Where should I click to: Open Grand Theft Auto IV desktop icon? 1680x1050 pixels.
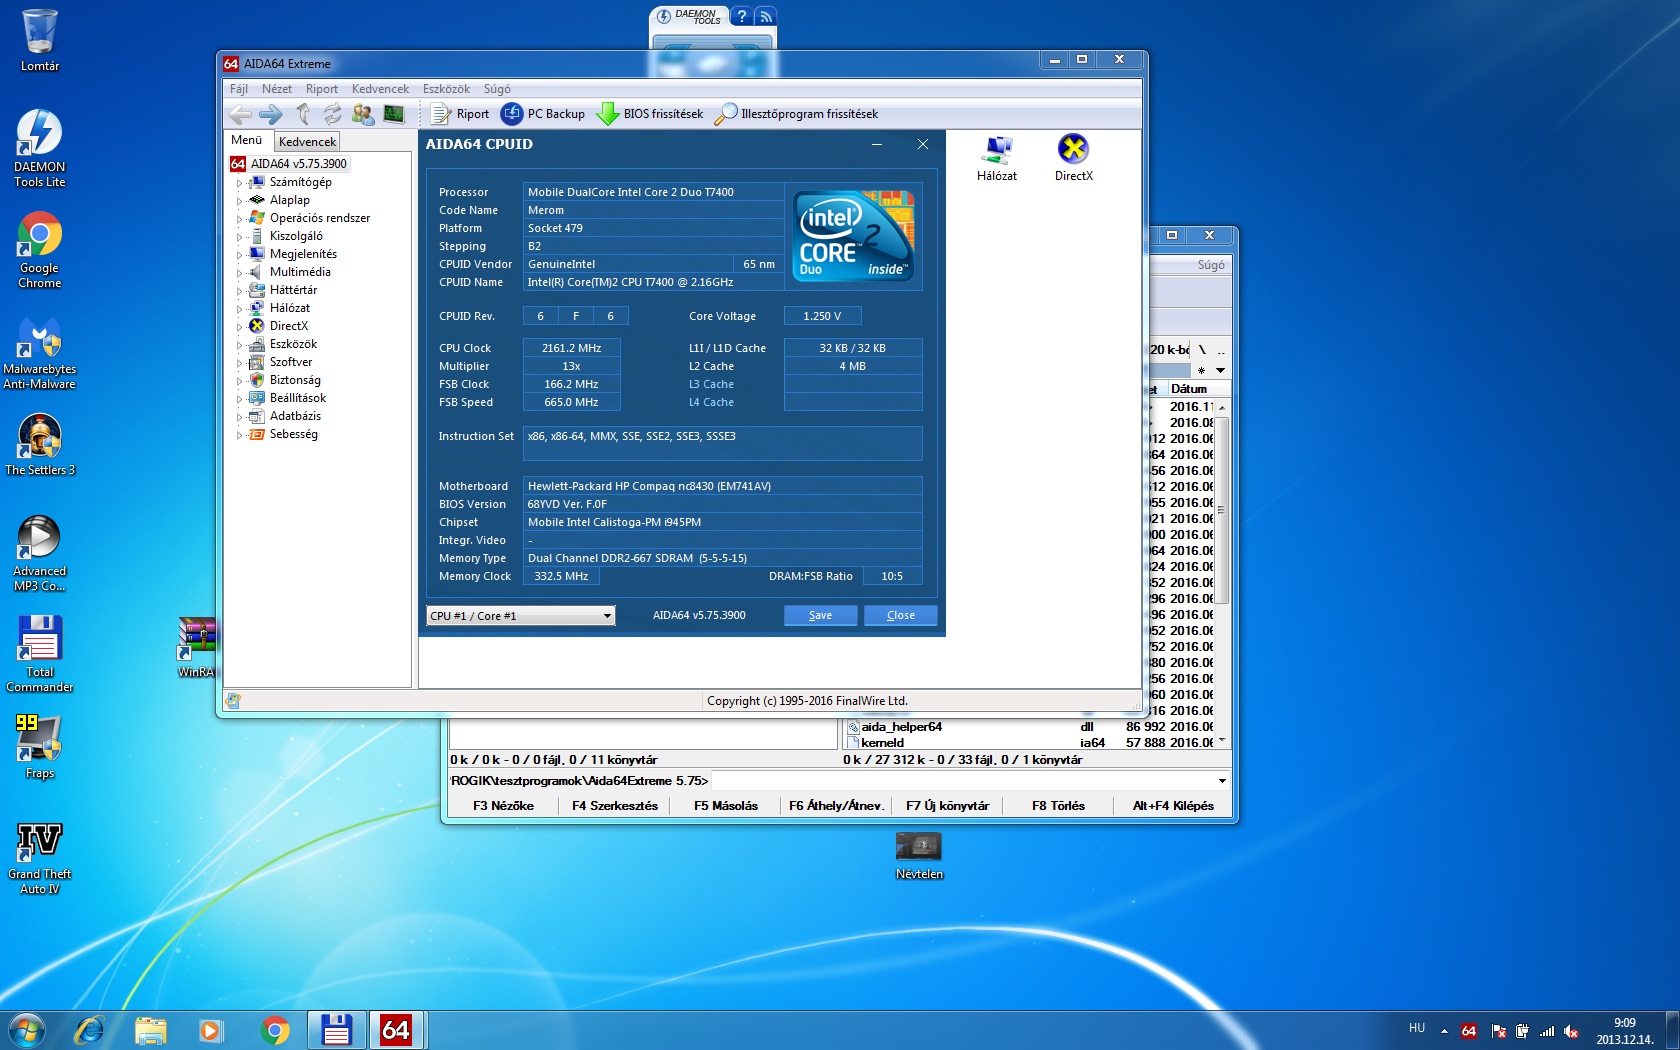click(x=40, y=859)
